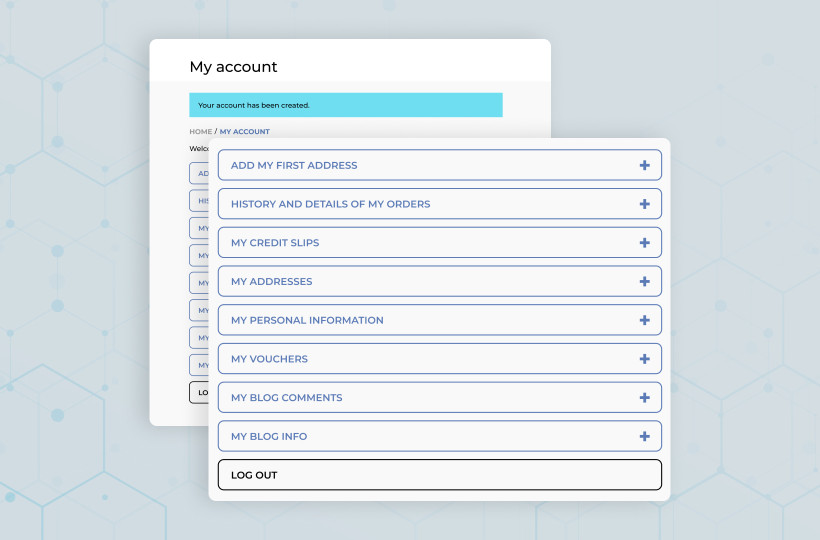Viewport: 820px width, 540px height.
Task: Click the plus icon beside Add My First Address
Action: point(644,165)
